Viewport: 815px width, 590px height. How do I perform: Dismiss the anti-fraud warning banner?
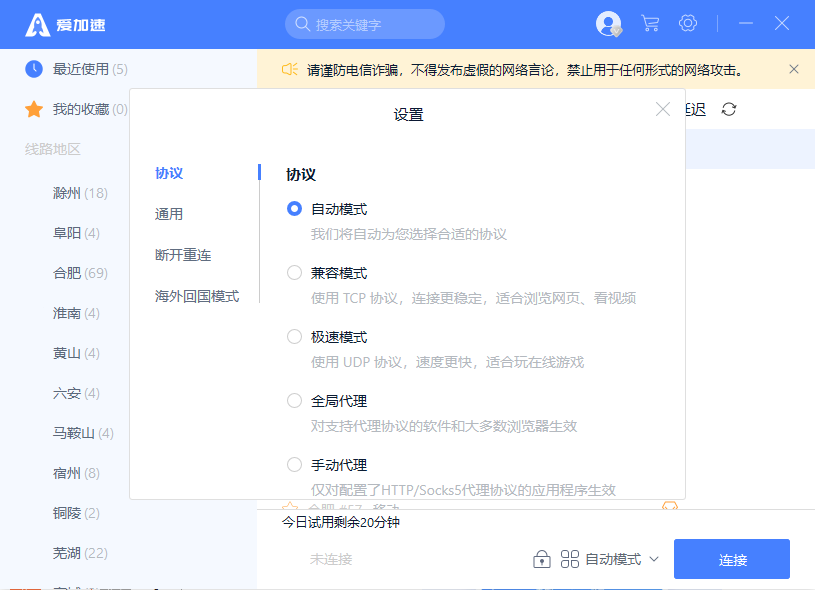[794, 69]
